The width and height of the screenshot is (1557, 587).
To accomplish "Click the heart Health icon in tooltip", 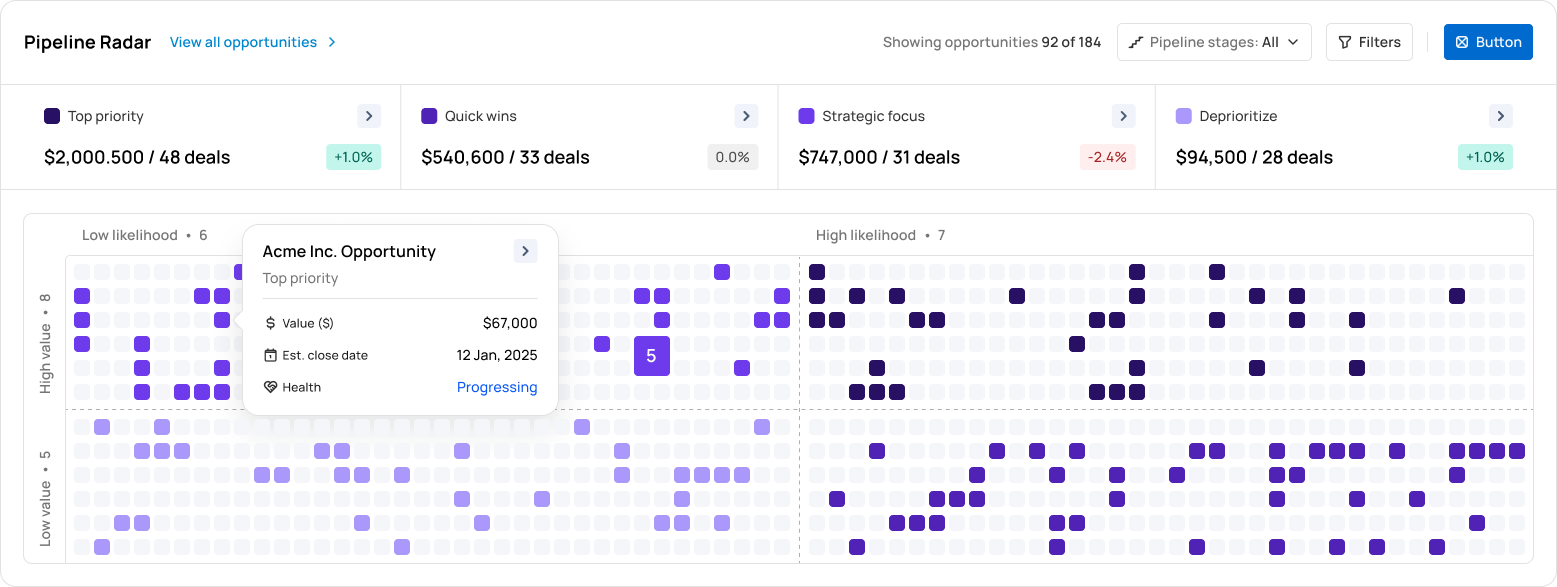I will [x=270, y=387].
